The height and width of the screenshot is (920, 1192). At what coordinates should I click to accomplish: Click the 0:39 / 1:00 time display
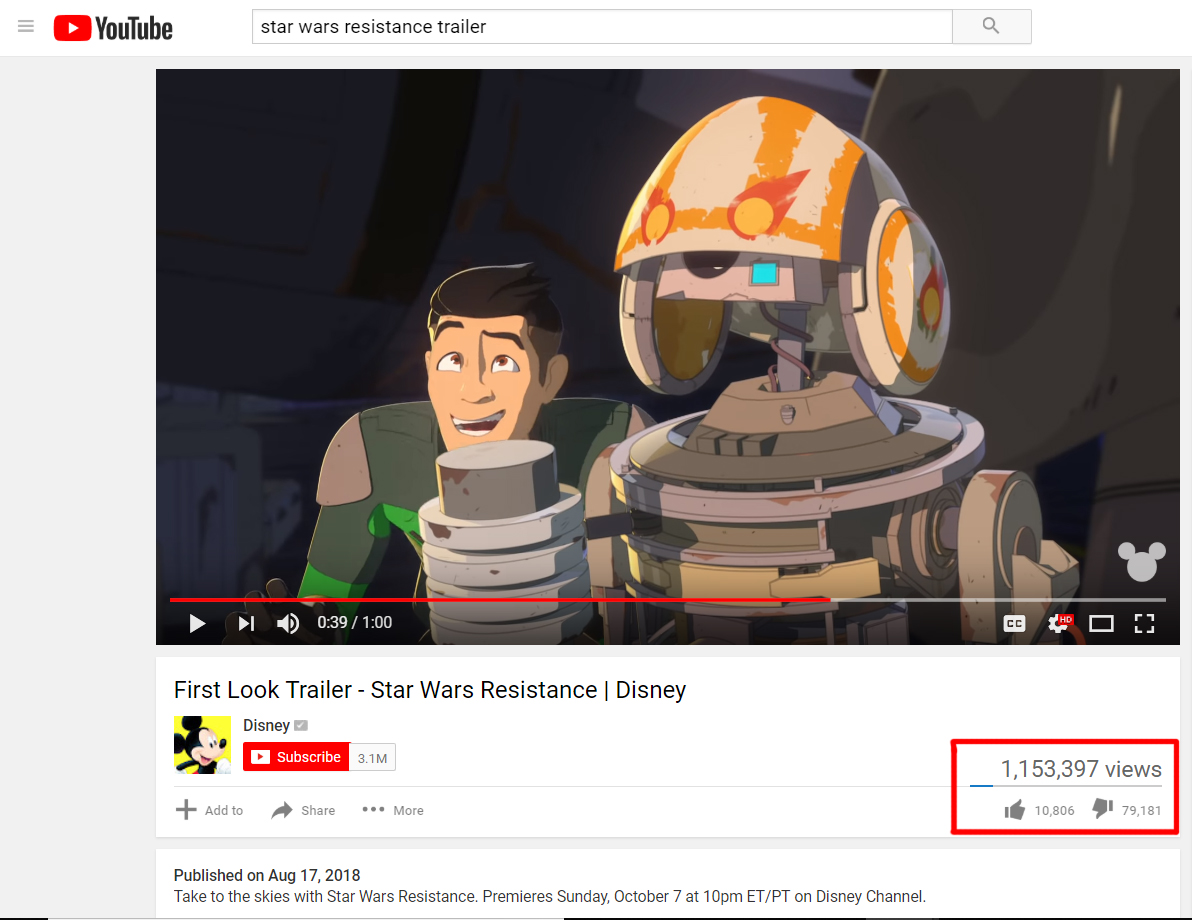coord(354,623)
